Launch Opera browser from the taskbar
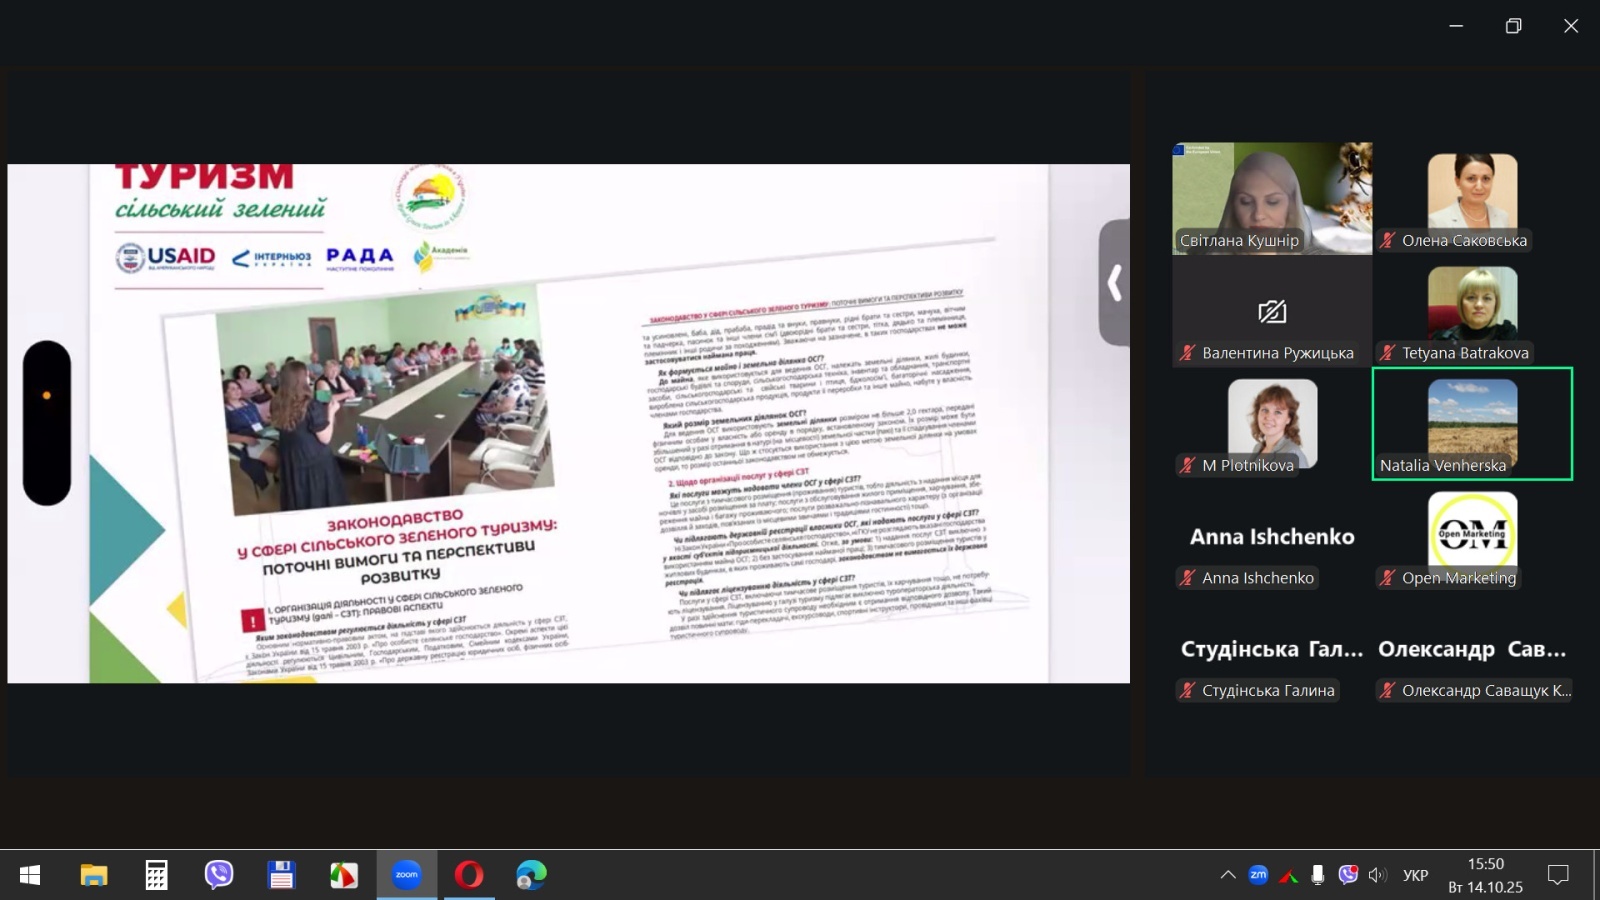 pos(468,875)
